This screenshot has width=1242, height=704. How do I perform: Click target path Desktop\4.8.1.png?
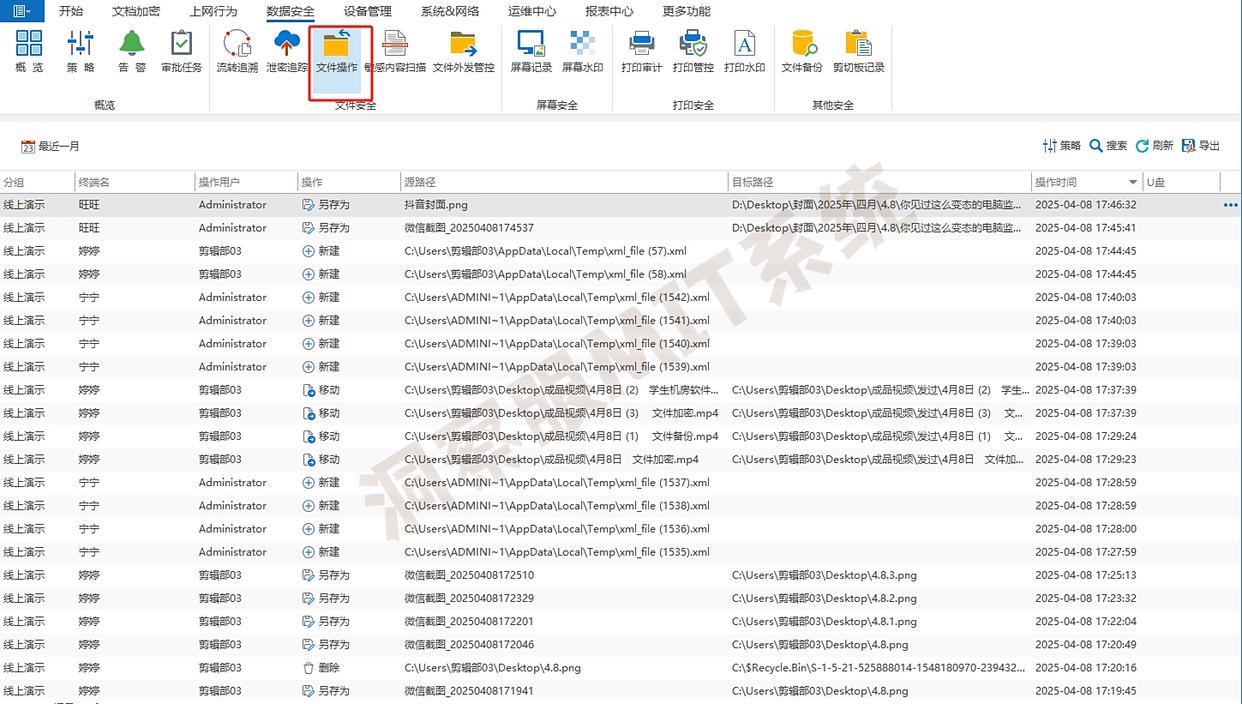(x=824, y=621)
